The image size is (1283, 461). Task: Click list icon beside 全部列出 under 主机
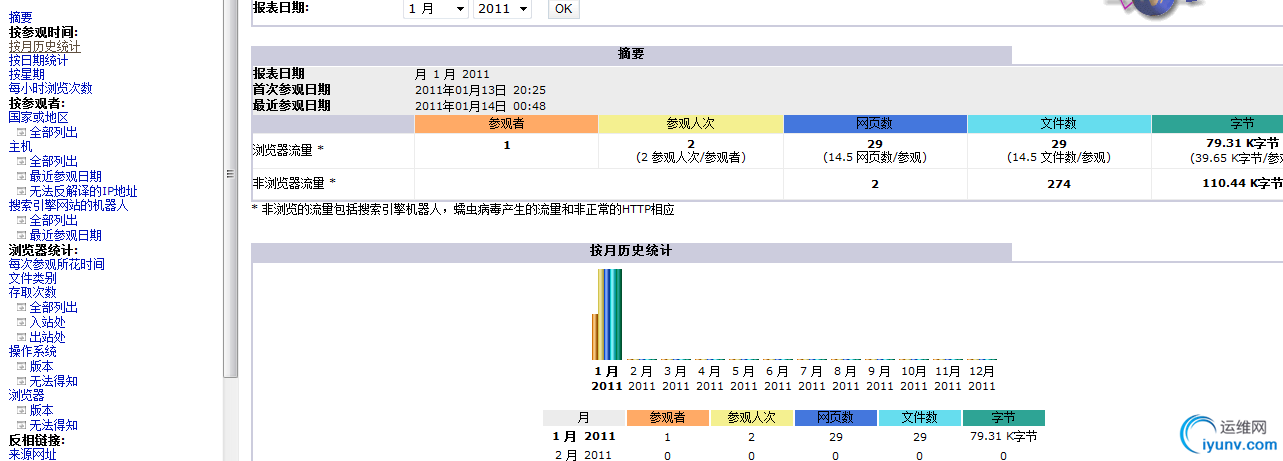[x=21, y=161]
